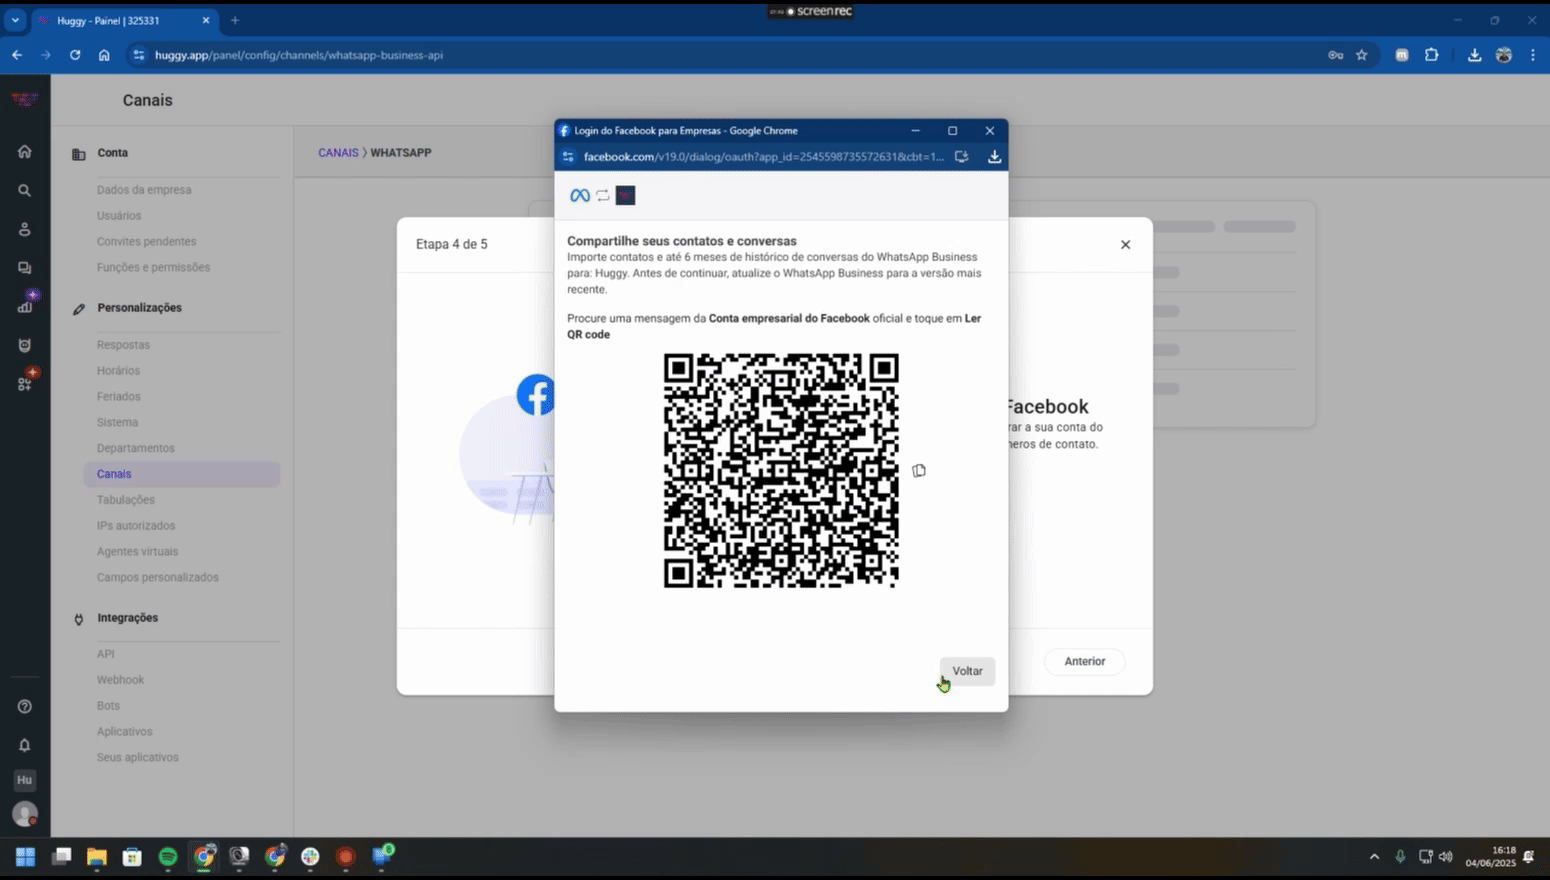1550x880 pixels.
Task: Open Departamentos settings item
Action: [135, 448]
